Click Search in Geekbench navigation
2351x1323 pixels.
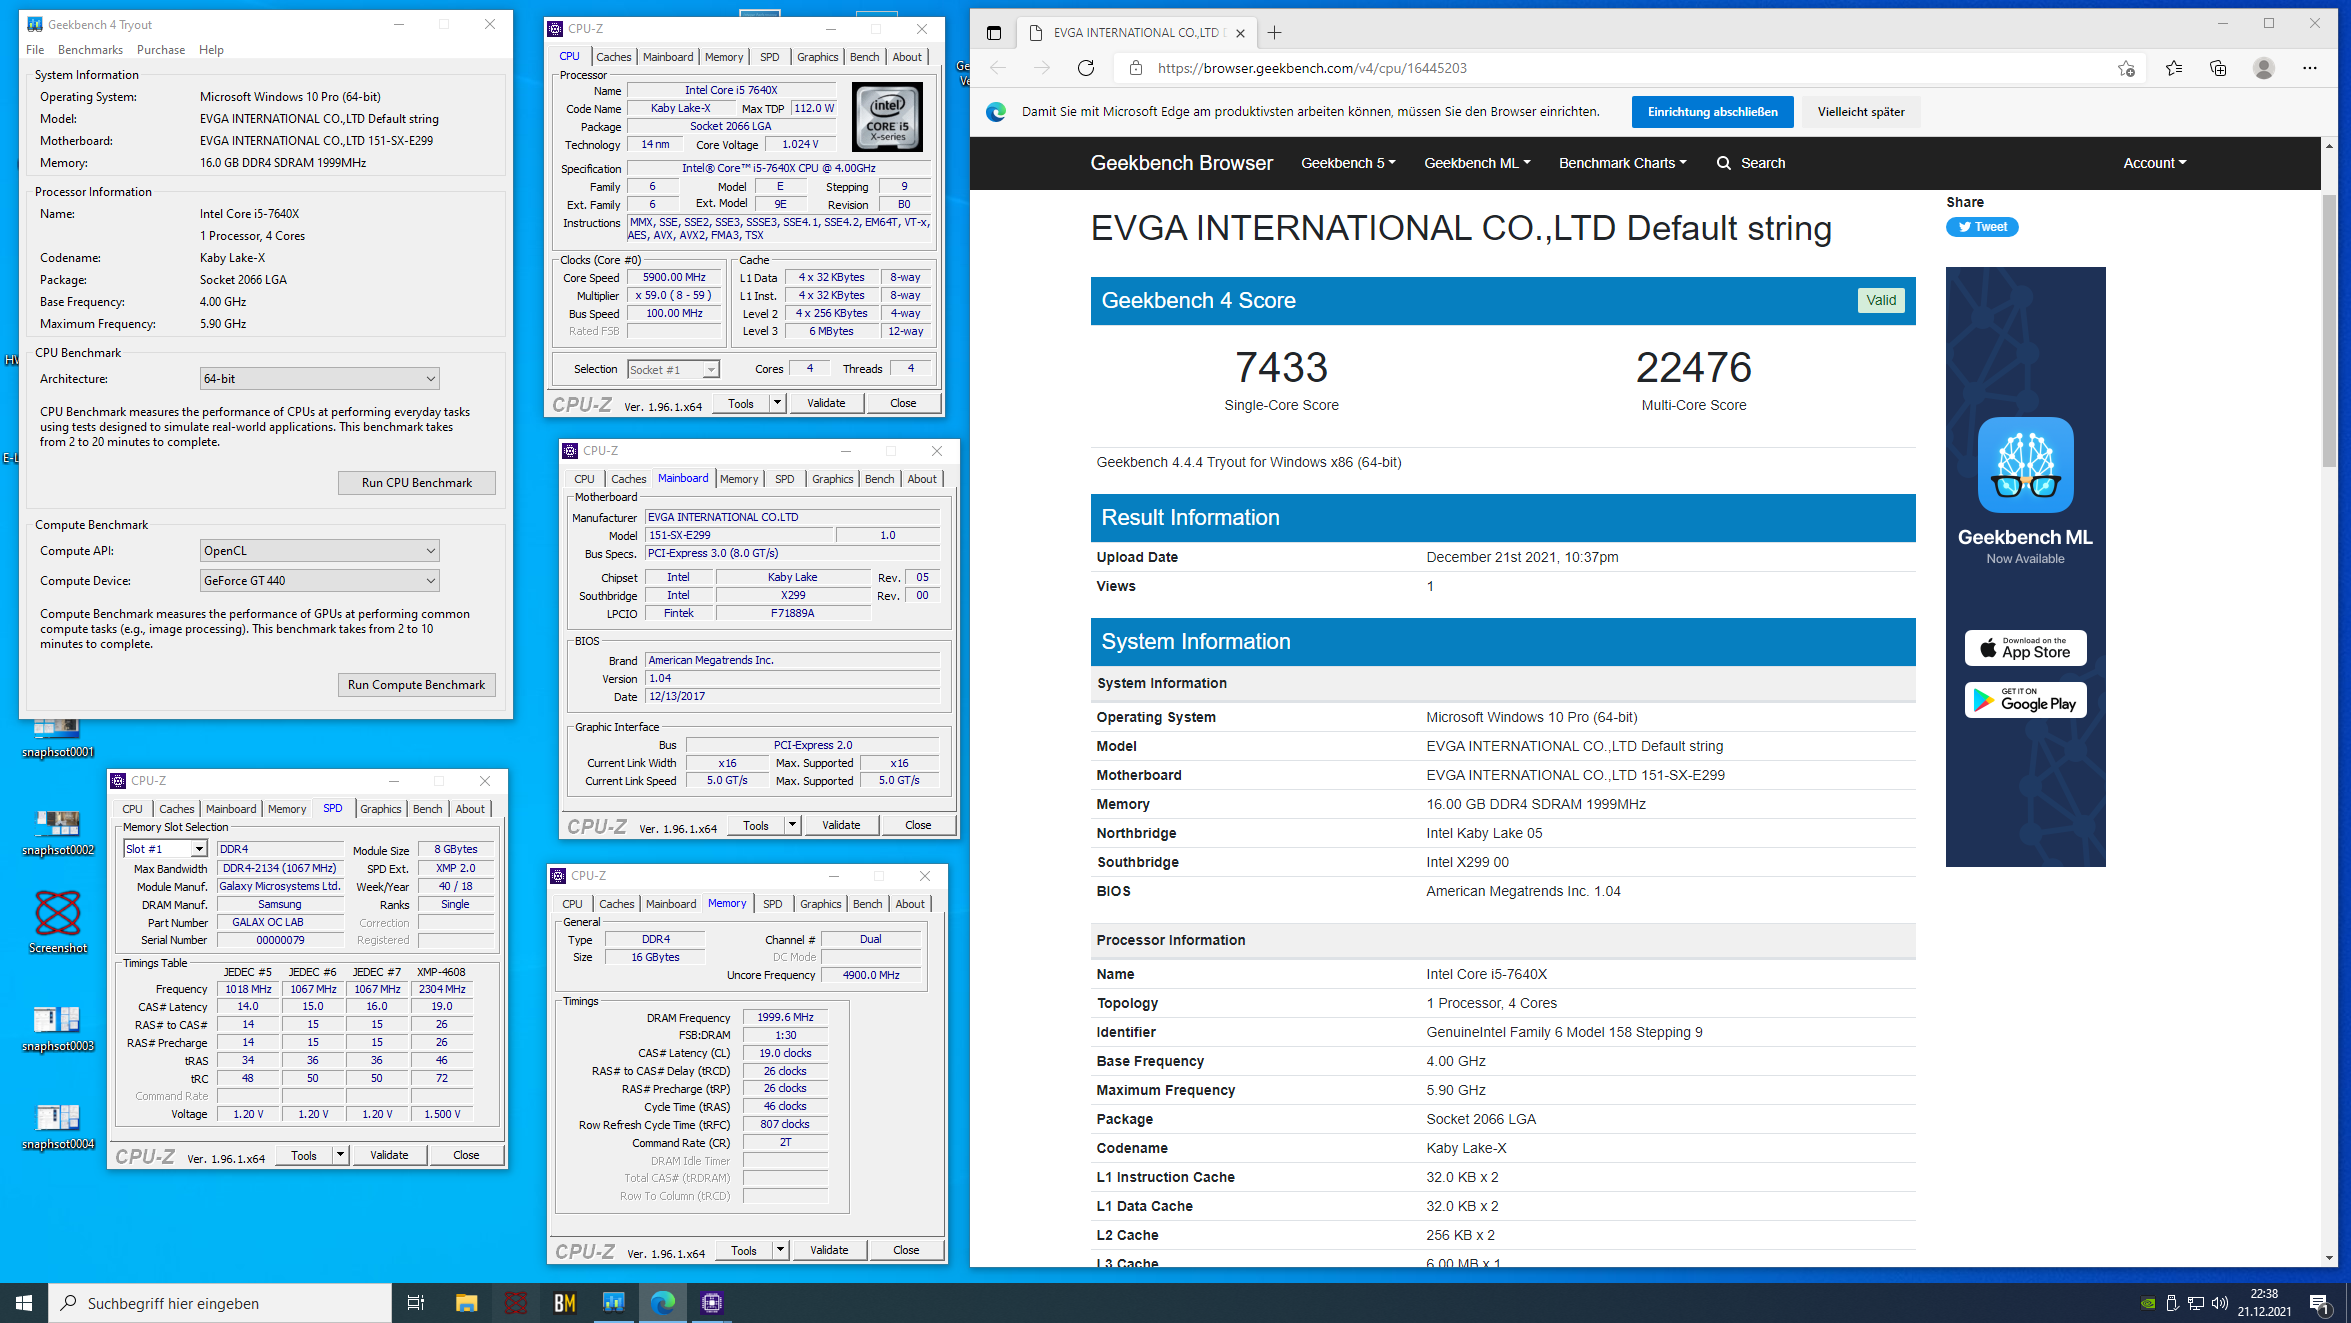pyautogui.click(x=1751, y=163)
